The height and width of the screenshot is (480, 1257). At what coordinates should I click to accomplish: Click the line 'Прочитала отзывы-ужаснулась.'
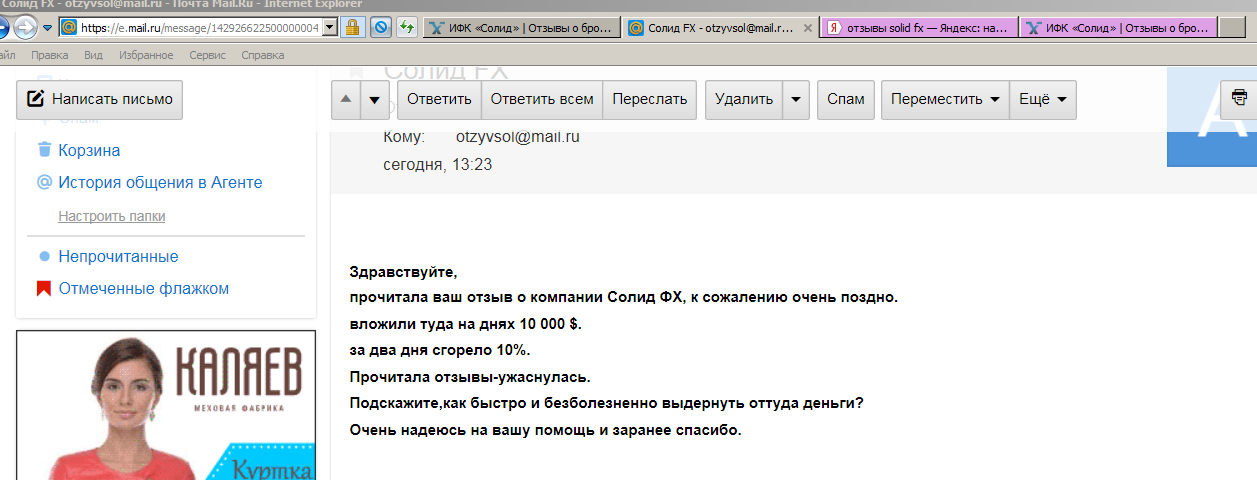(470, 377)
